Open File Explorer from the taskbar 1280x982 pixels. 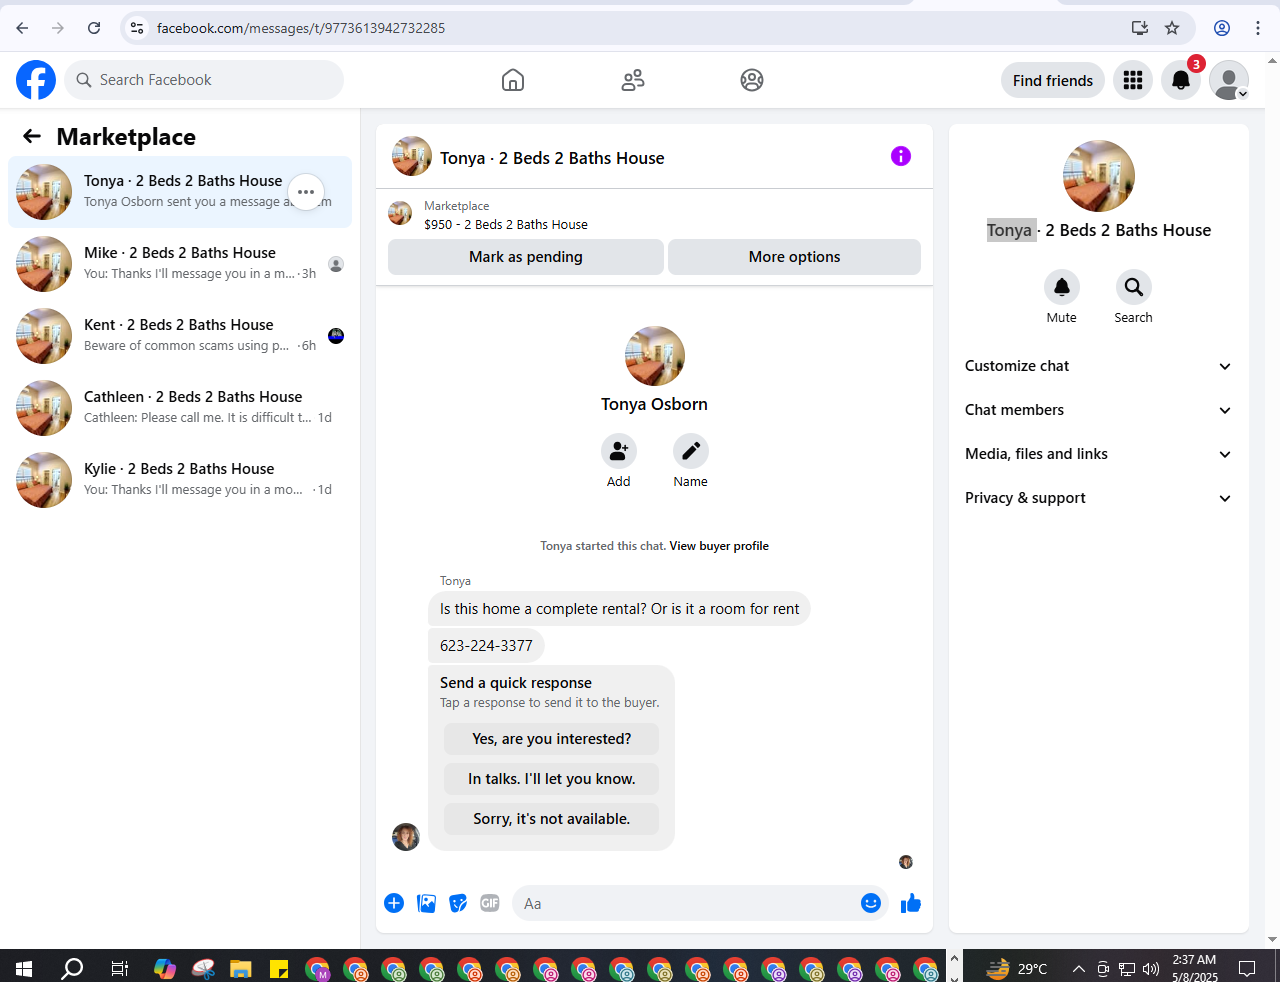coord(240,968)
